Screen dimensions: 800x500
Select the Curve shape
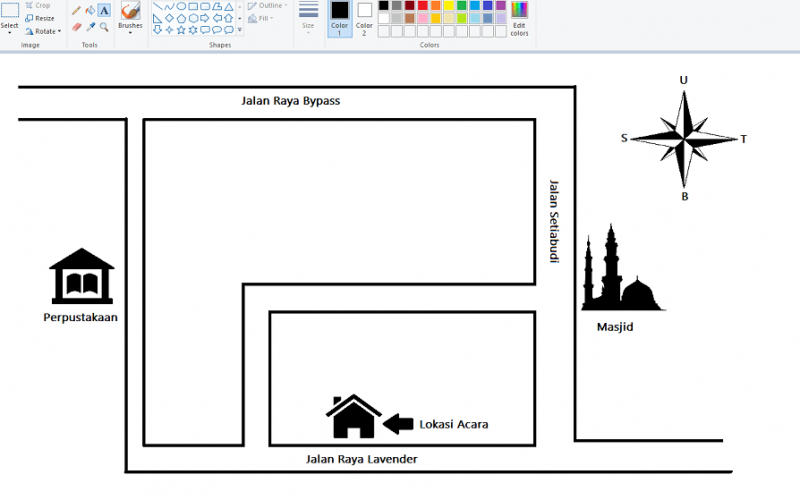[169, 7]
